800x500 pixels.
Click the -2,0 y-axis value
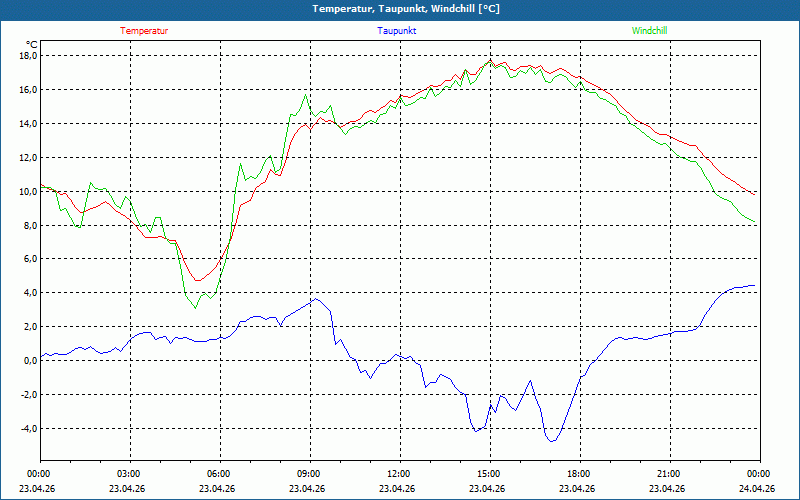pyautogui.click(x=30, y=394)
